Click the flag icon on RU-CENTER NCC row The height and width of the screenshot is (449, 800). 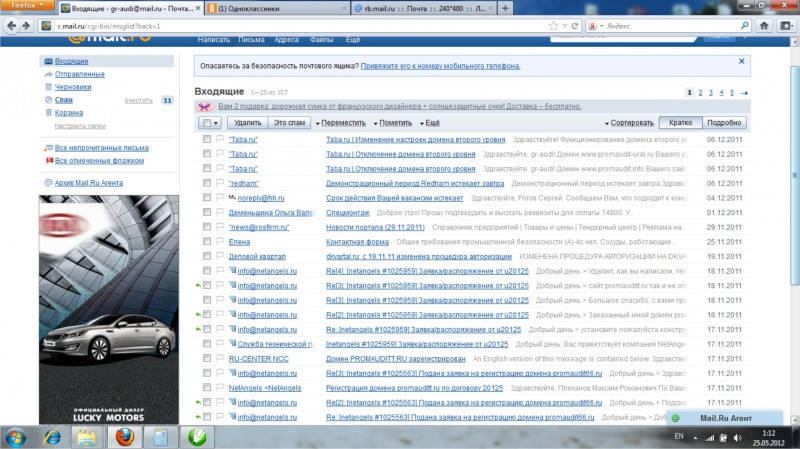coord(220,358)
